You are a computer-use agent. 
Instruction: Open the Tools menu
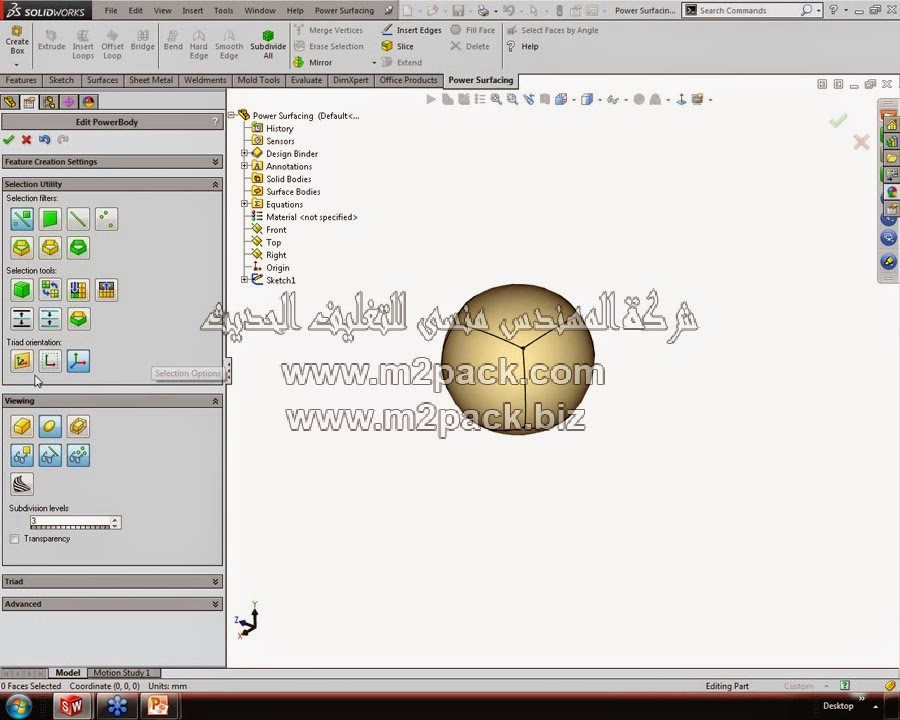(x=223, y=10)
